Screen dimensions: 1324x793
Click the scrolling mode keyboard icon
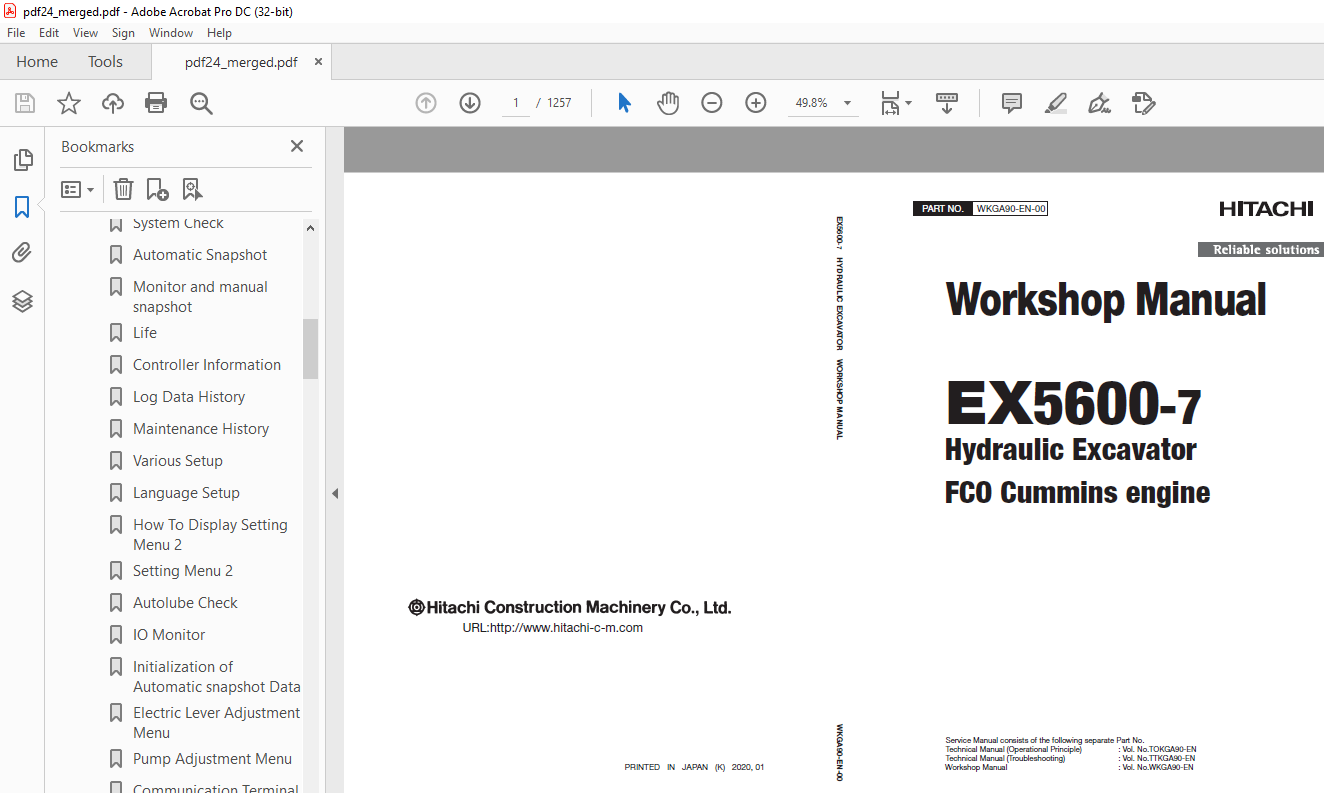(x=947, y=103)
